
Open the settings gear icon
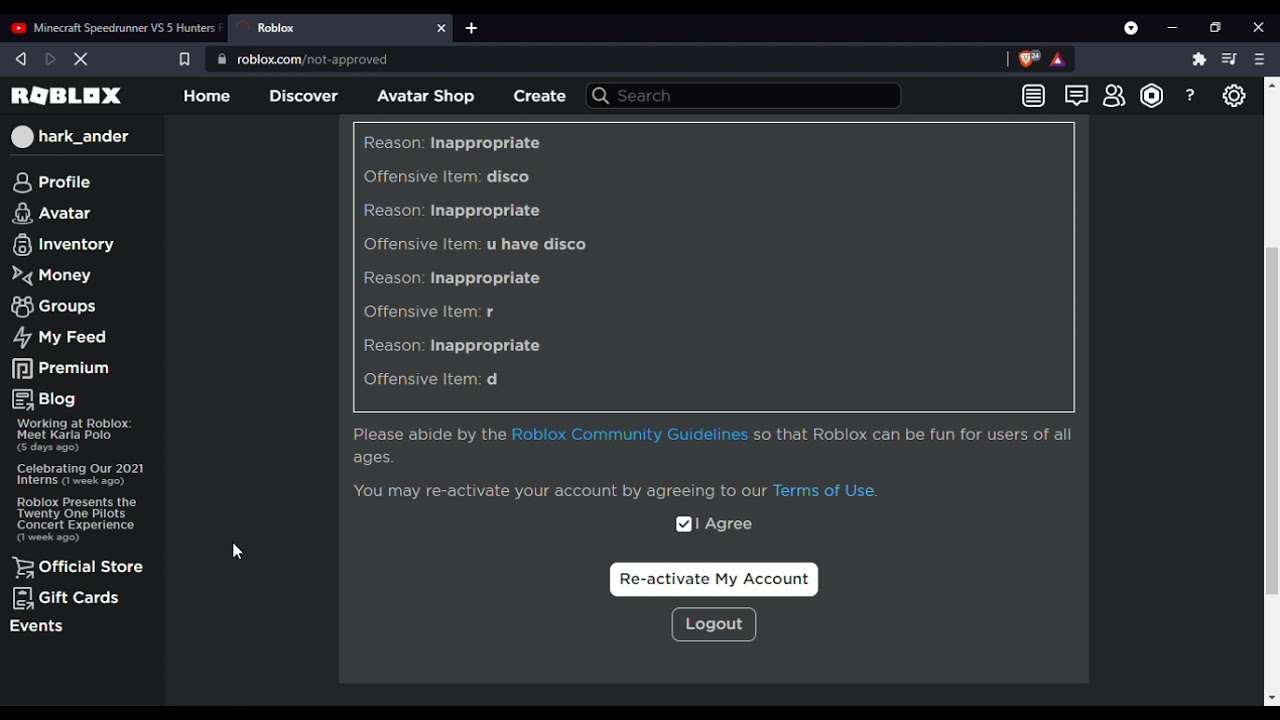[x=1234, y=96]
